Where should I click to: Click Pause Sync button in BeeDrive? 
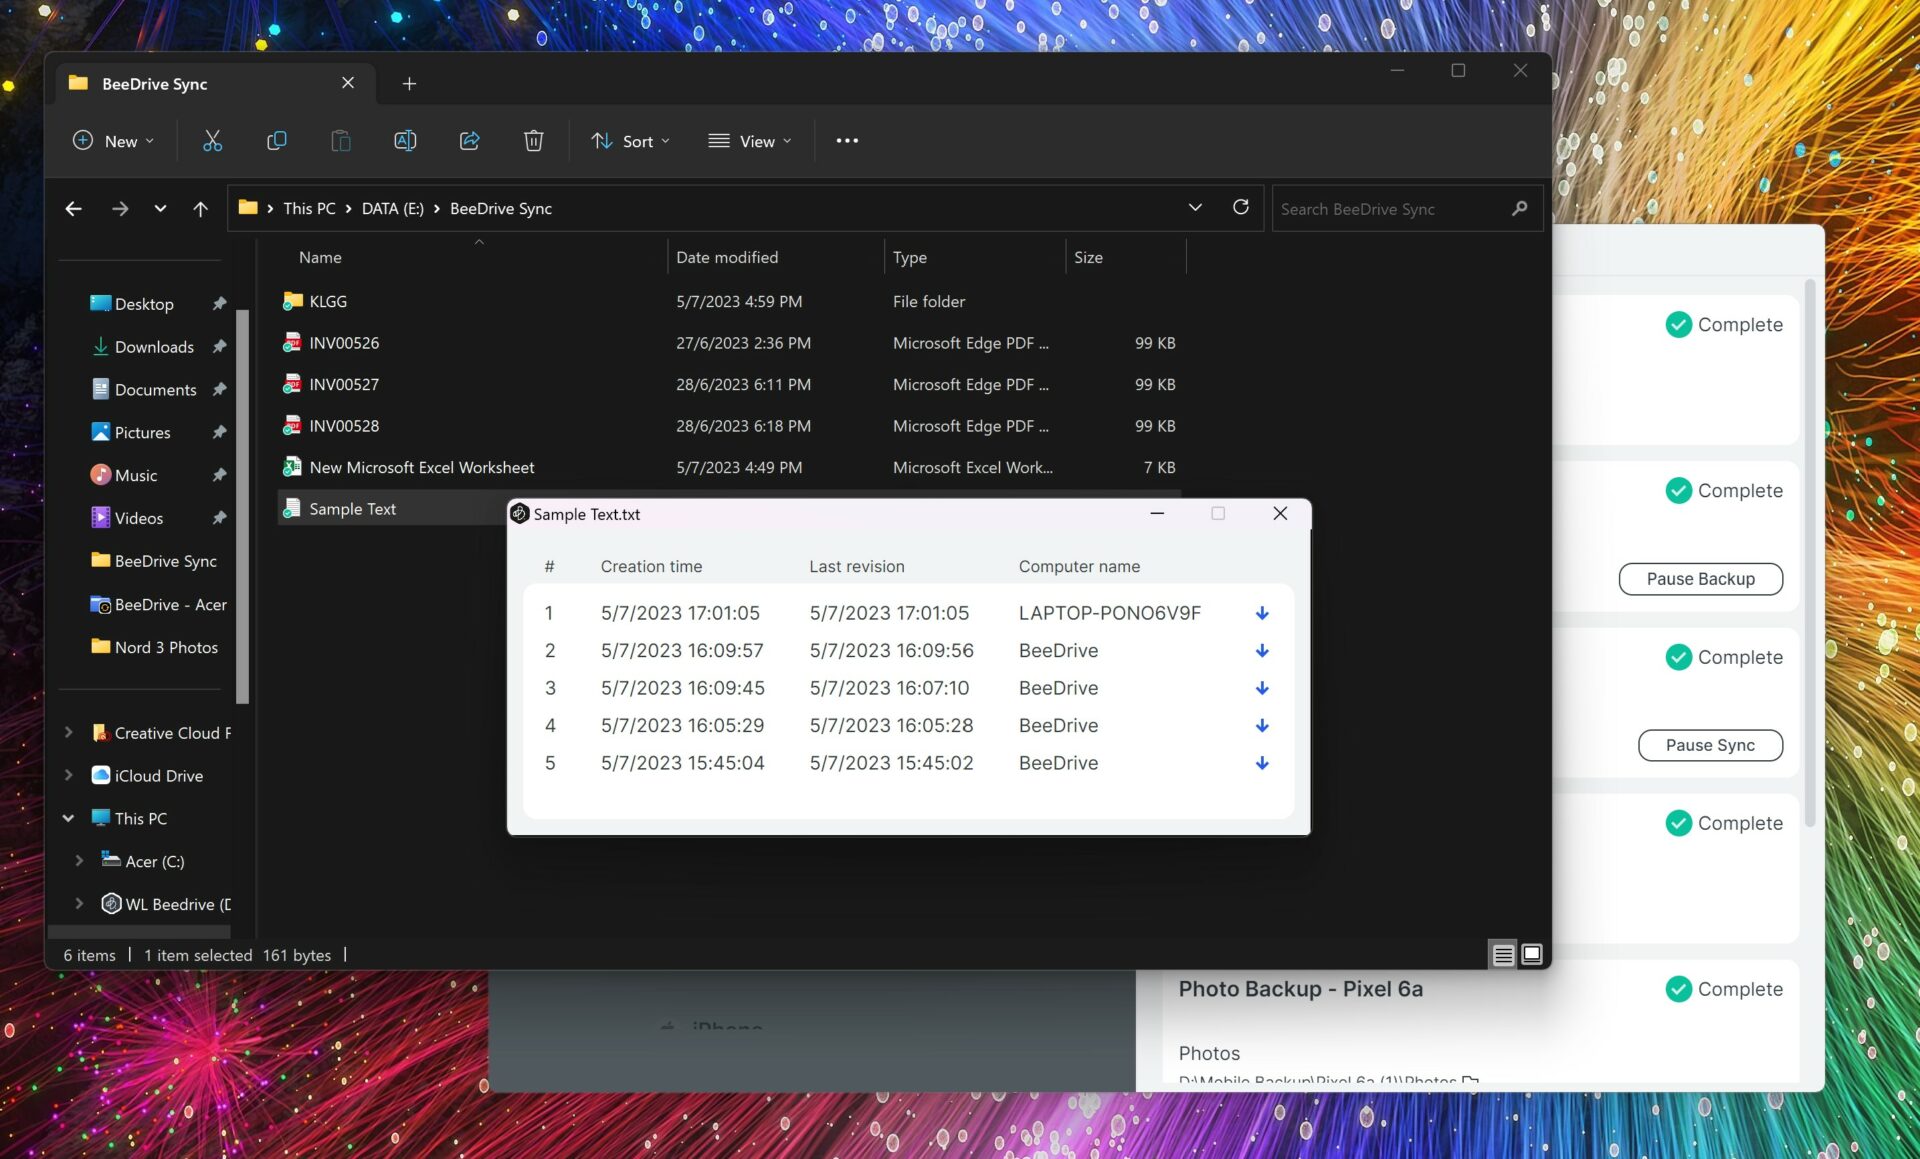pos(1710,745)
